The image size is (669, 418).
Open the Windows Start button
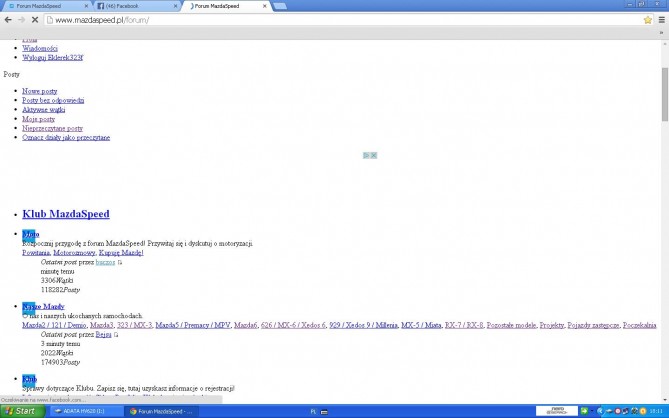22,411
